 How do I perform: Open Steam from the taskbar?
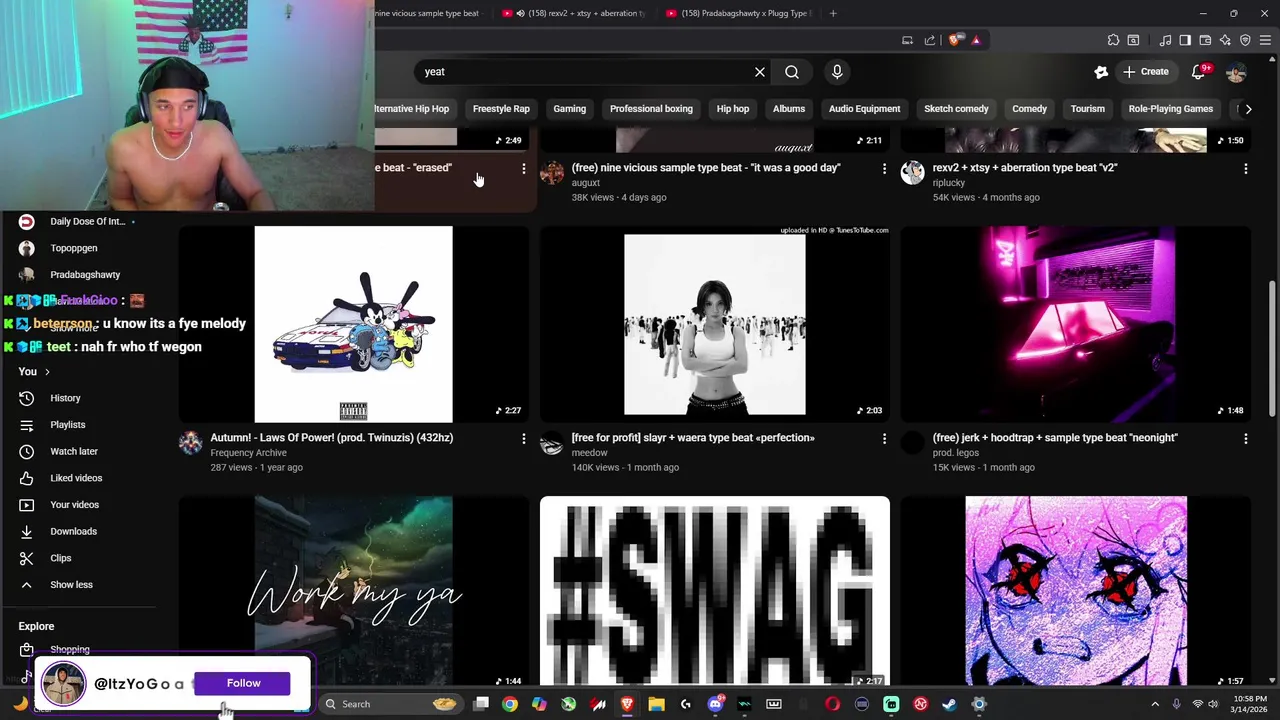pos(949,704)
